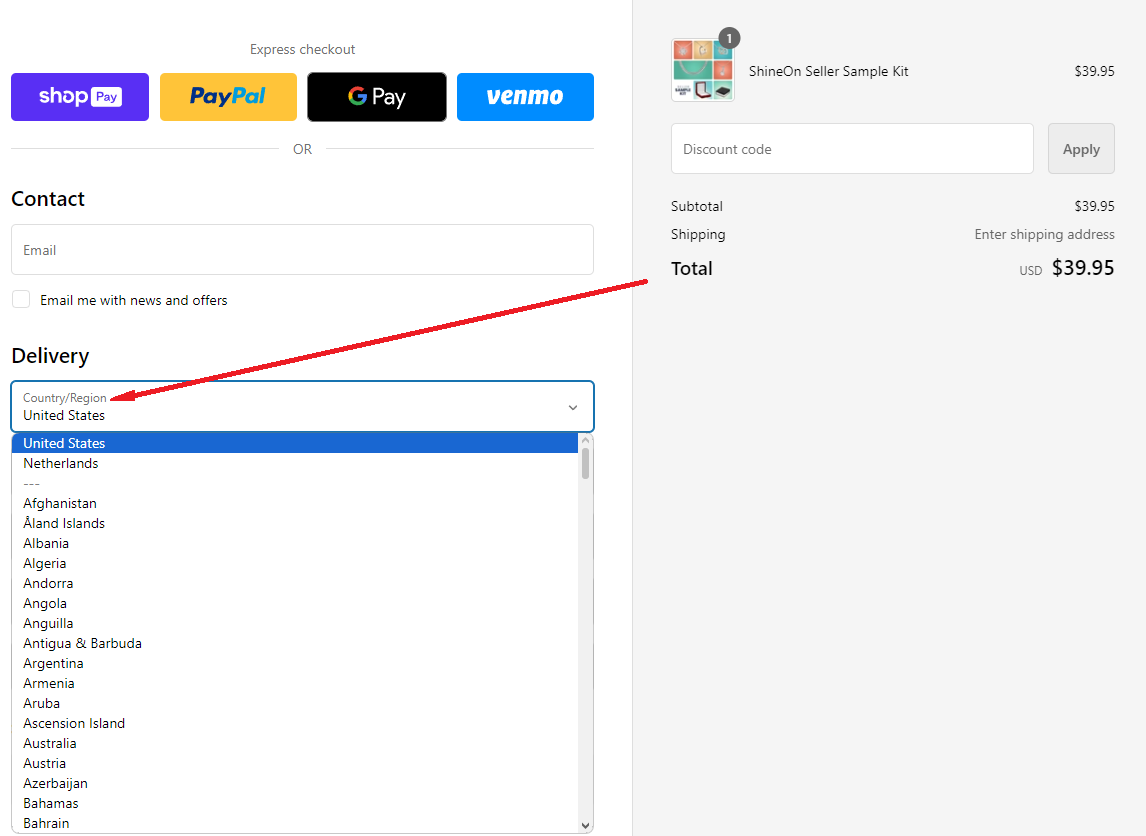This screenshot has height=836, width=1146.
Task: Tick 'Email me with news and offers'
Action: coord(21,300)
